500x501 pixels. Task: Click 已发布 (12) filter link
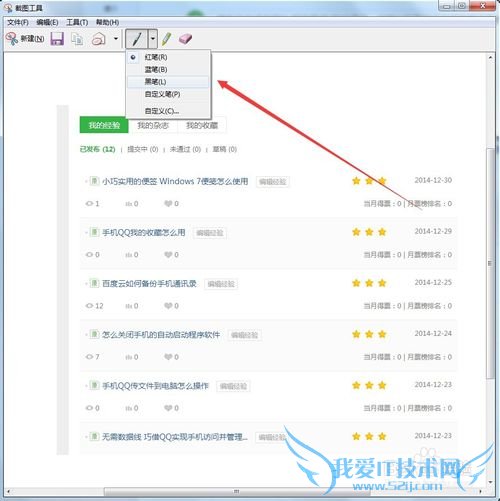97,149
